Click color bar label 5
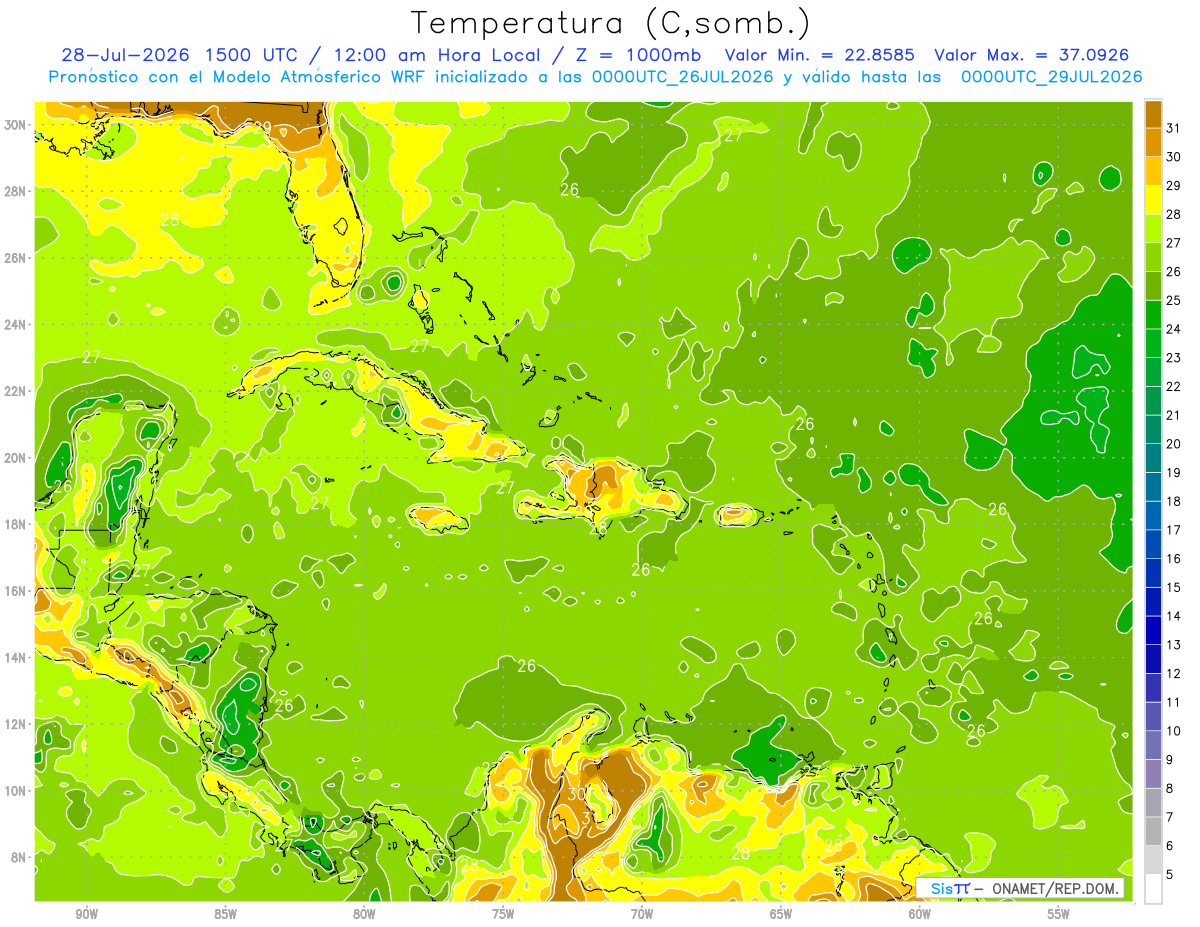Screen dimensions: 1200x927 tap(1170, 875)
